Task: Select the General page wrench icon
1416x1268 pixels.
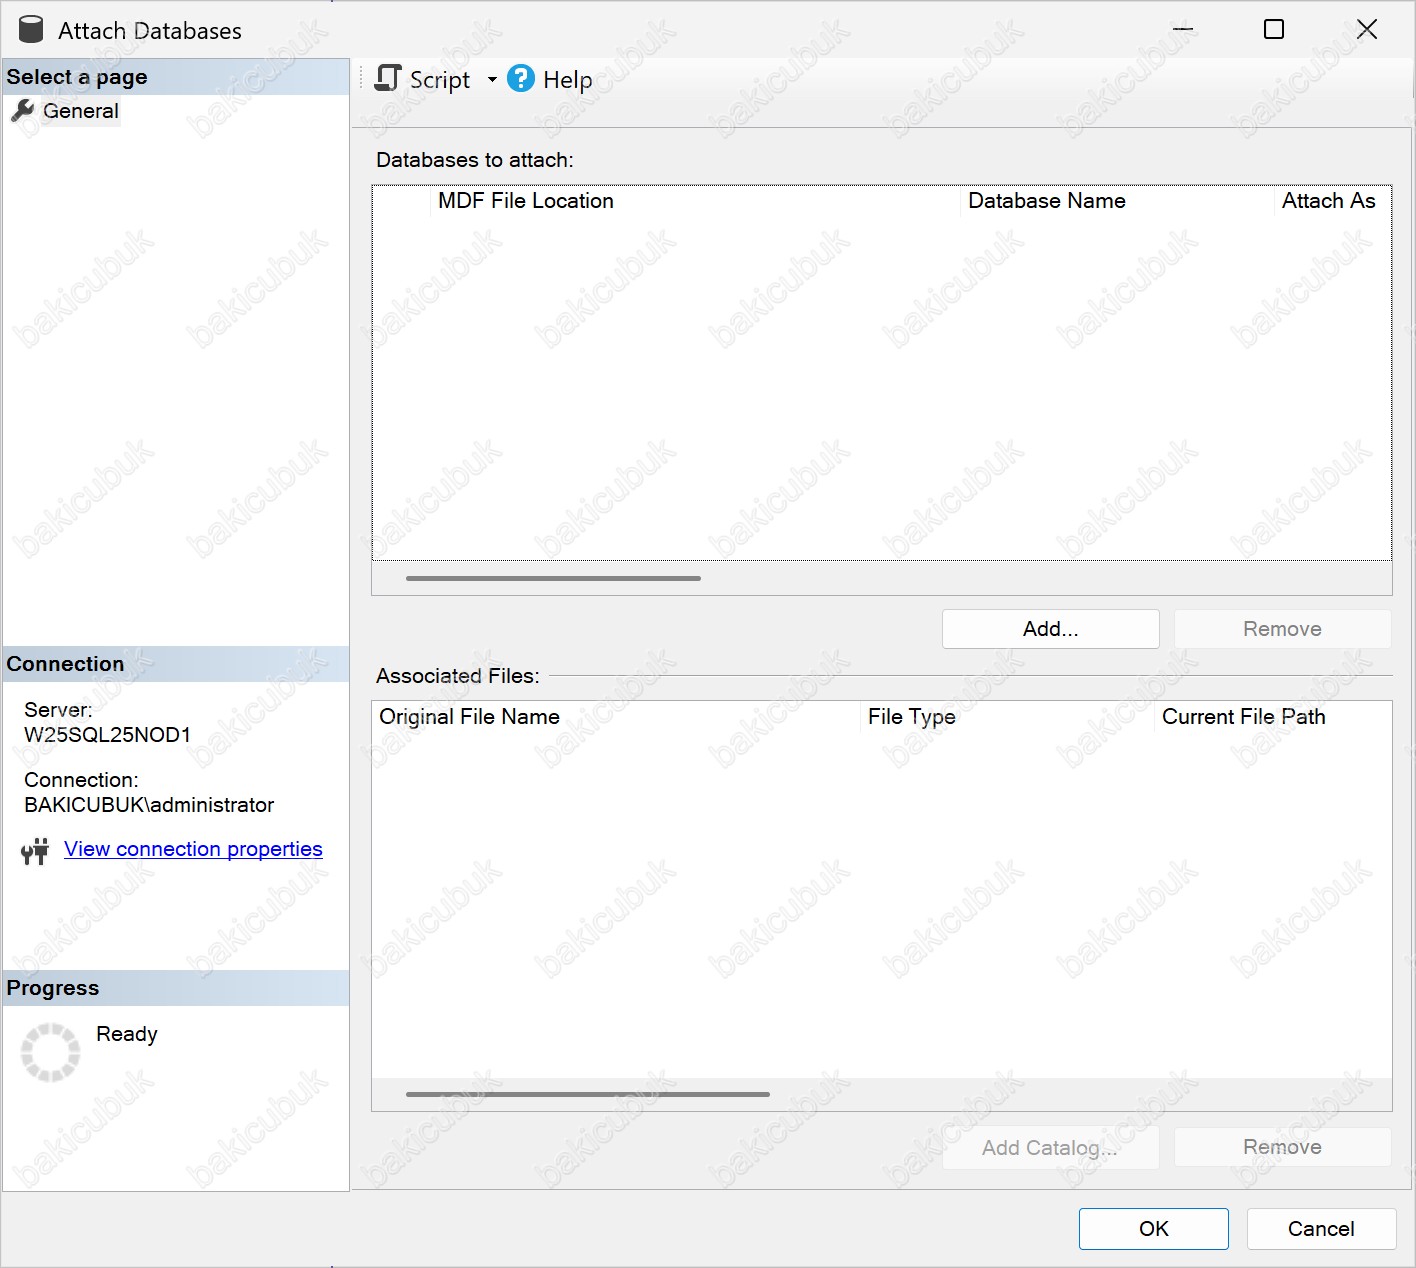Action: 22,111
